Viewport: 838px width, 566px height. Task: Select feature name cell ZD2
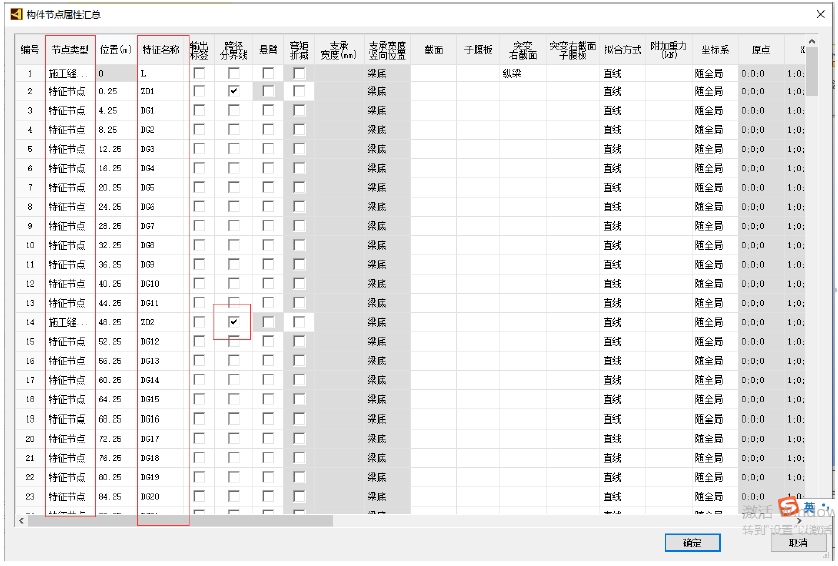[163, 322]
